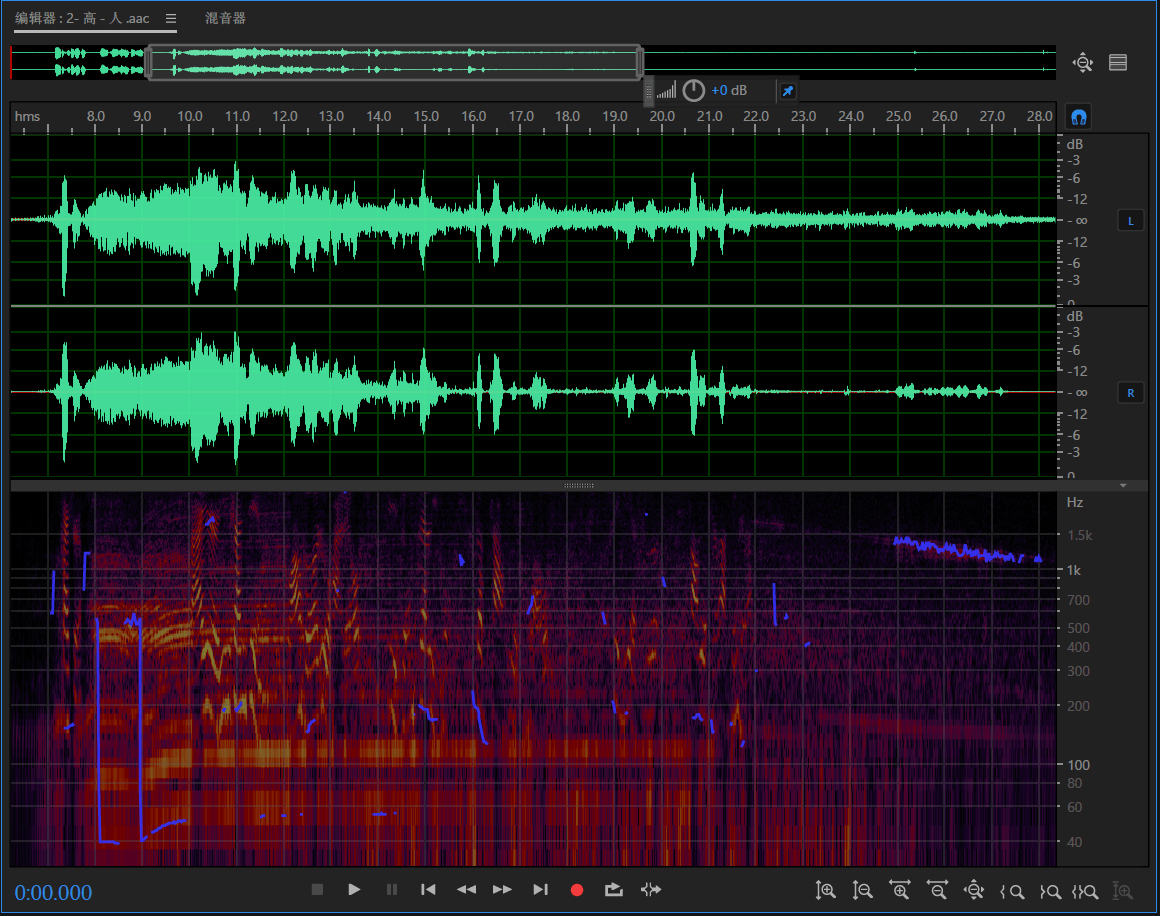Click the dimmed zoom selected track icon
Viewport: 1160px width, 916px height.
pos(1123,892)
